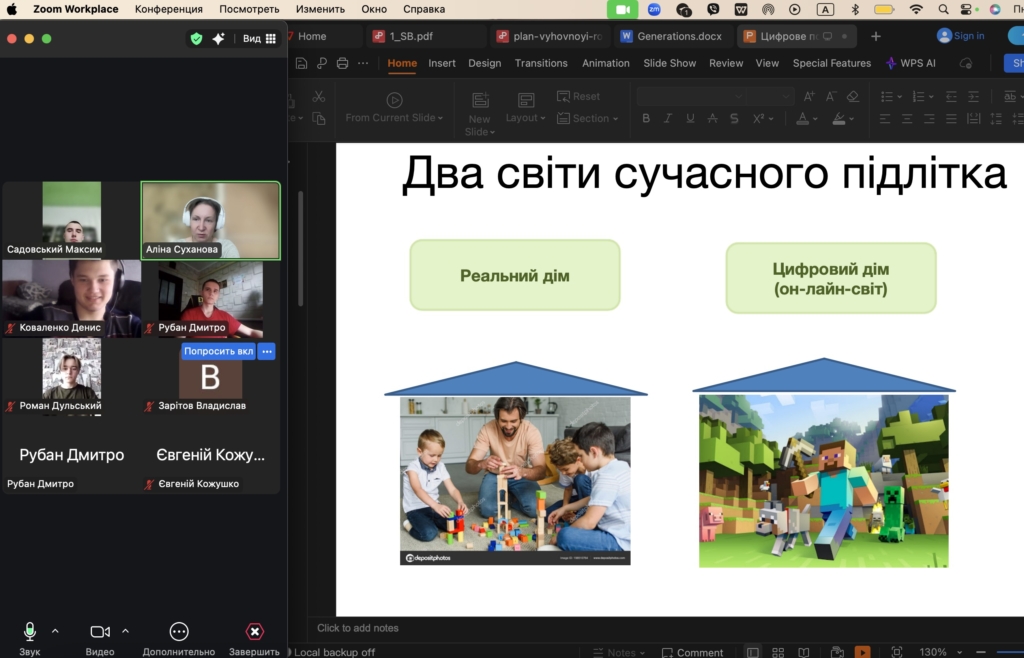Toggle the Видео camera button
The image size is (1024, 658).
100,631
